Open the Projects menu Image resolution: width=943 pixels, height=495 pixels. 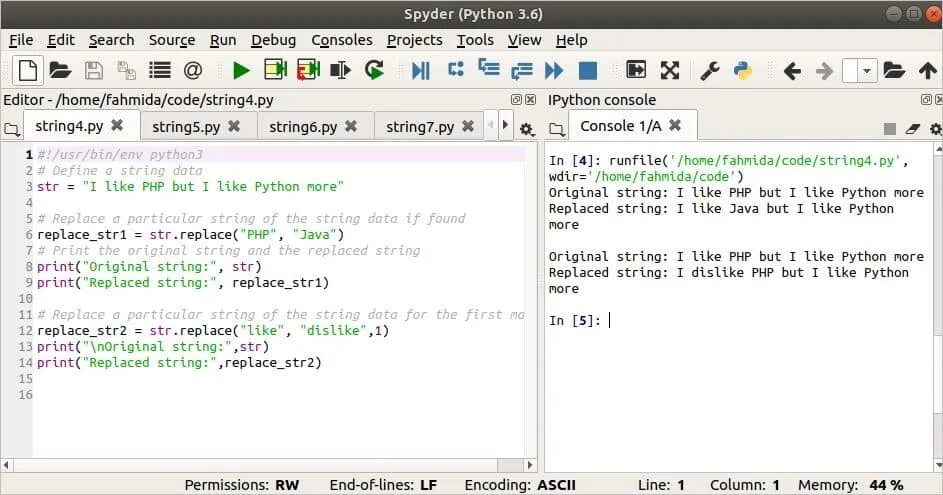pyautogui.click(x=414, y=40)
